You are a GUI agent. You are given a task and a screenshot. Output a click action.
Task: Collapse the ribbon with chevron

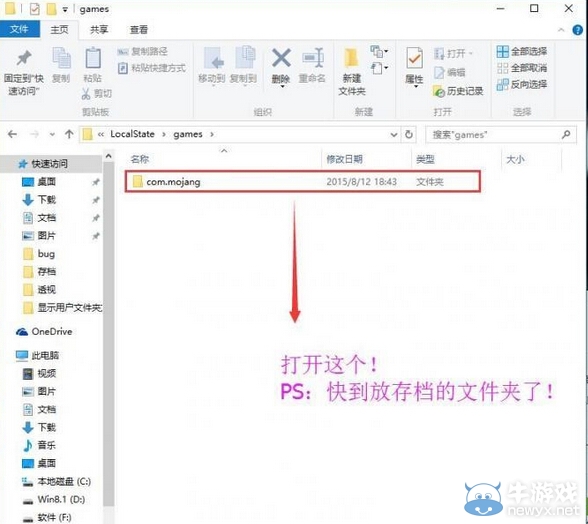click(561, 30)
